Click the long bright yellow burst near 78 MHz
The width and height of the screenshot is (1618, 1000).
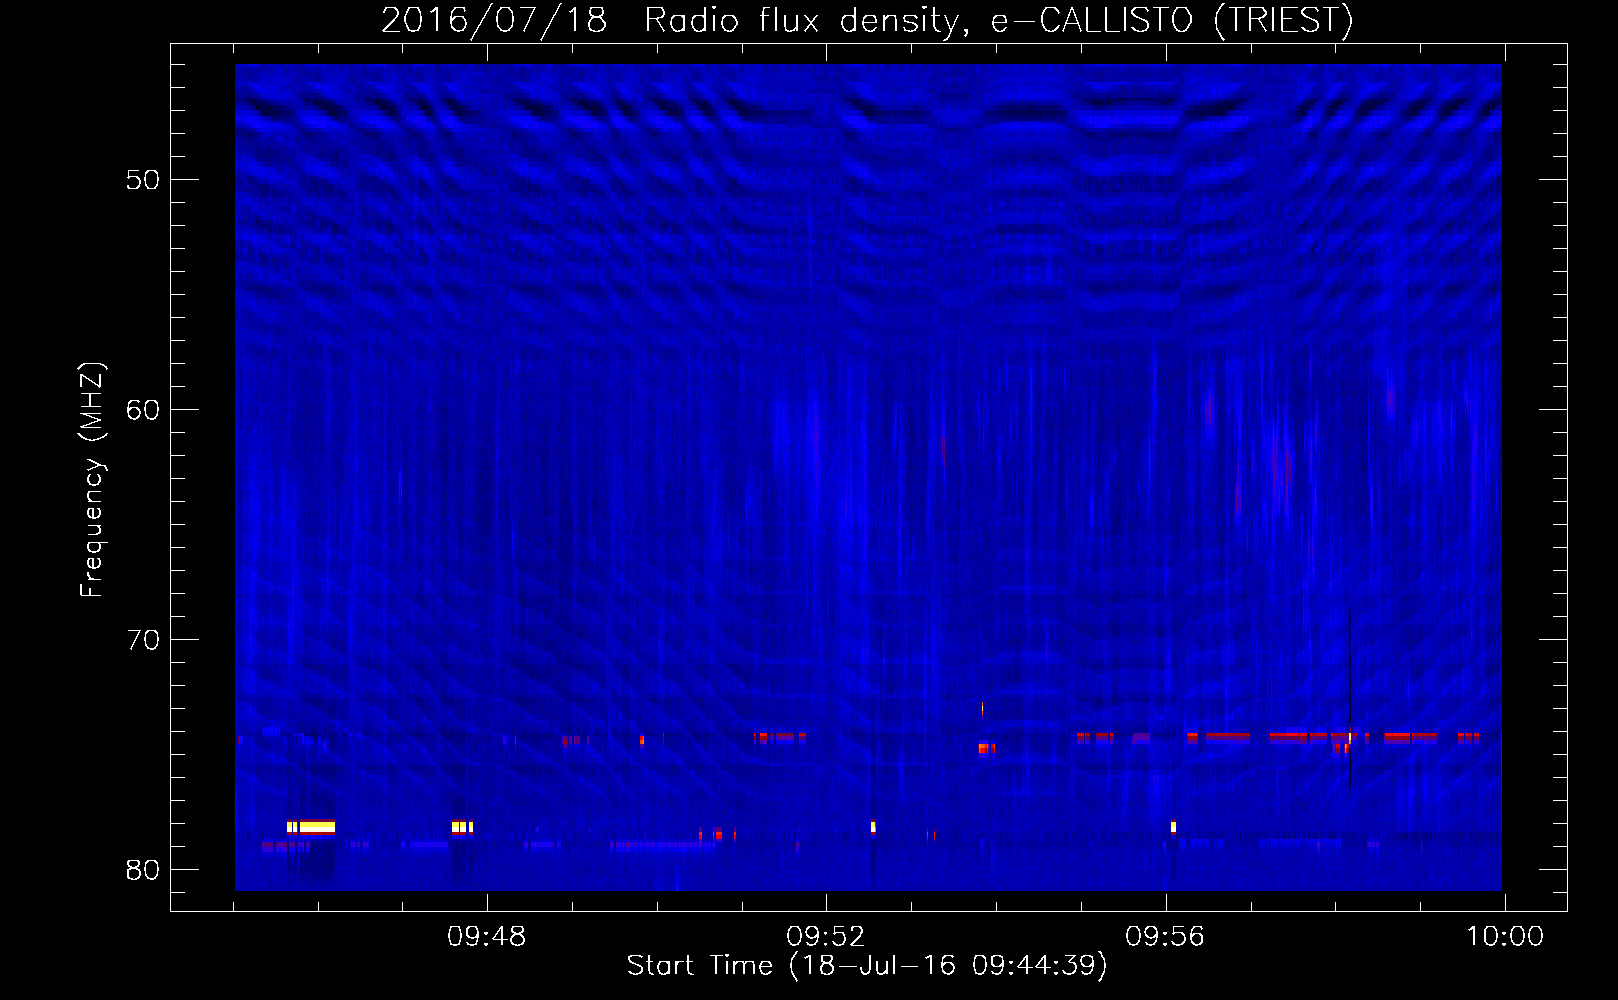pos(317,827)
